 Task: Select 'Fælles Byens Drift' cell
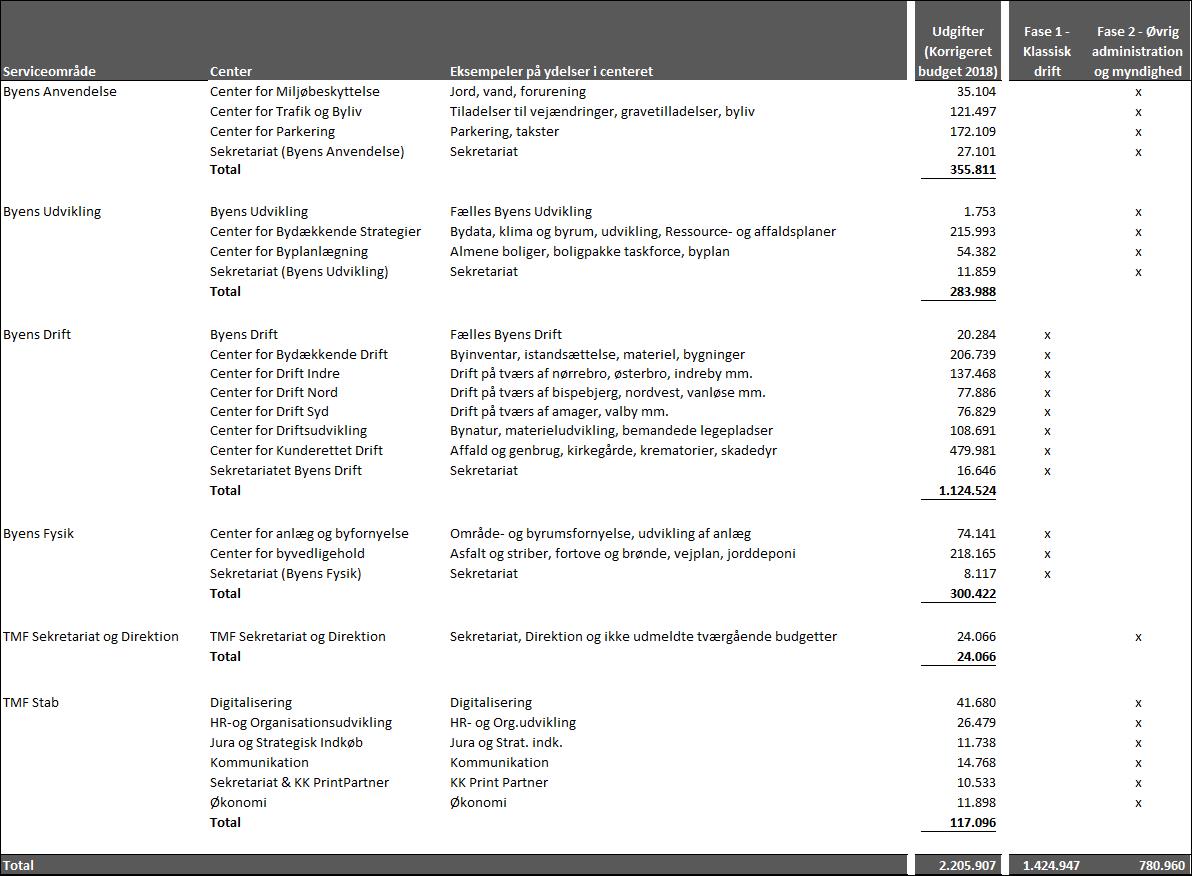click(x=506, y=335)
